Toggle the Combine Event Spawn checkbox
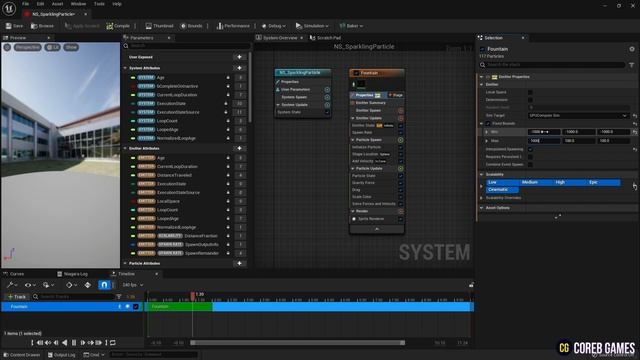Image resolution: width=640 pixels, height=360 pixels. click(530, 164)
